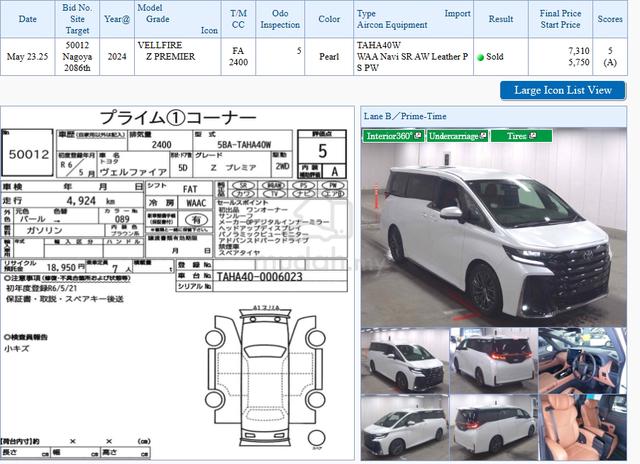Viewport: 640px width, 464px height.
Task: Click the auction sheet car damage diagram
Action: 265,377
